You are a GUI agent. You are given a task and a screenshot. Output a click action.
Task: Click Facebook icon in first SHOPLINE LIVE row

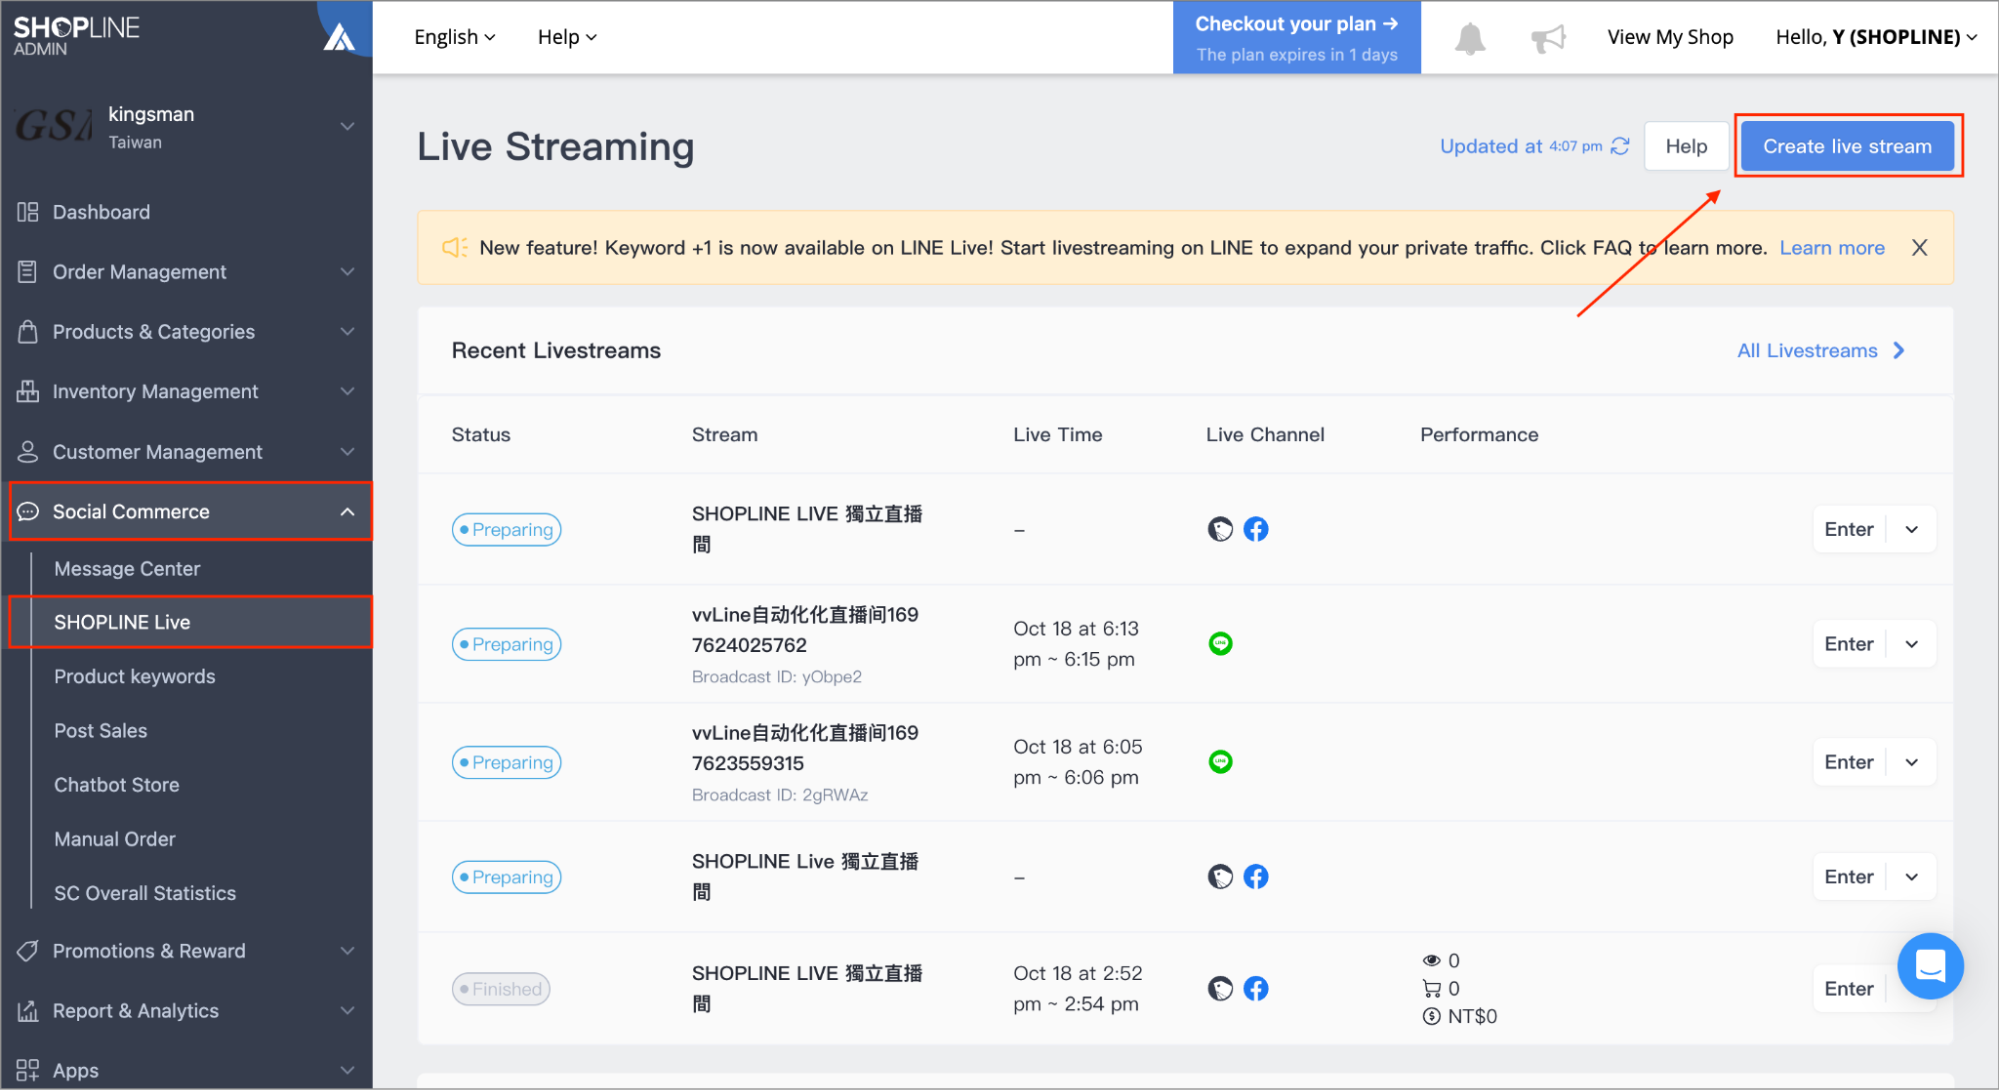pos(1256,529)
